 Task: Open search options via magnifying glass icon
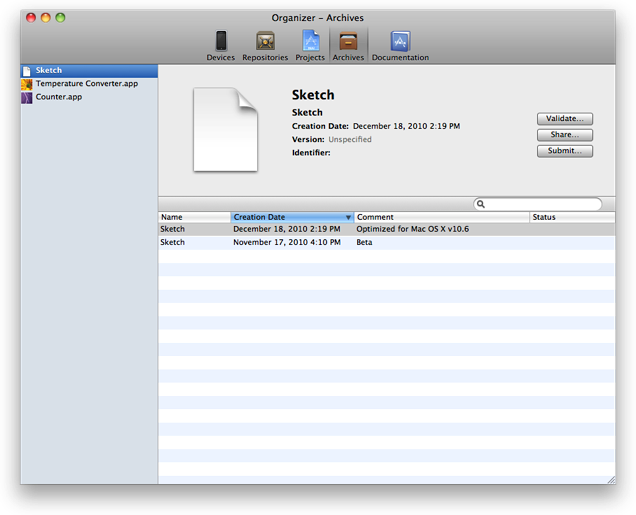[x=481, y=204]
